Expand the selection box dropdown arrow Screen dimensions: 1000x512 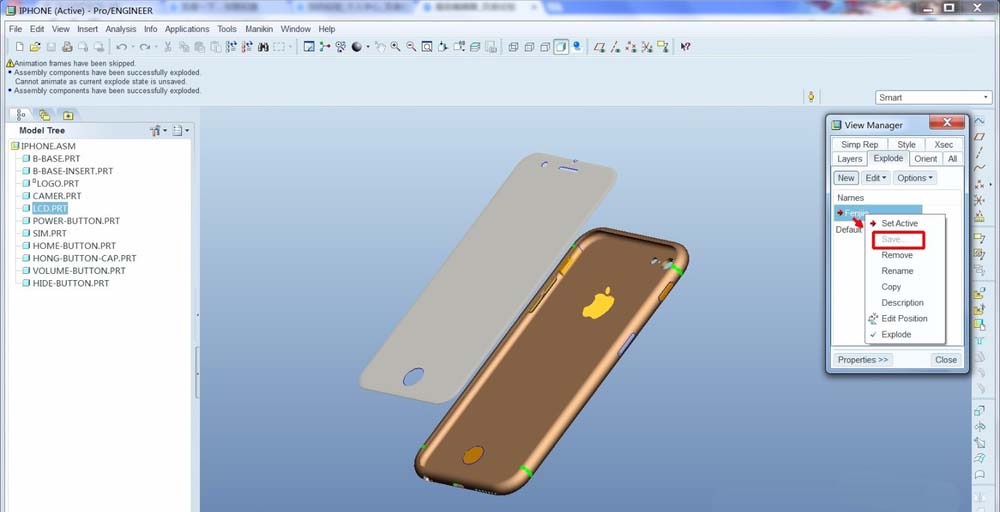[290, 47]
